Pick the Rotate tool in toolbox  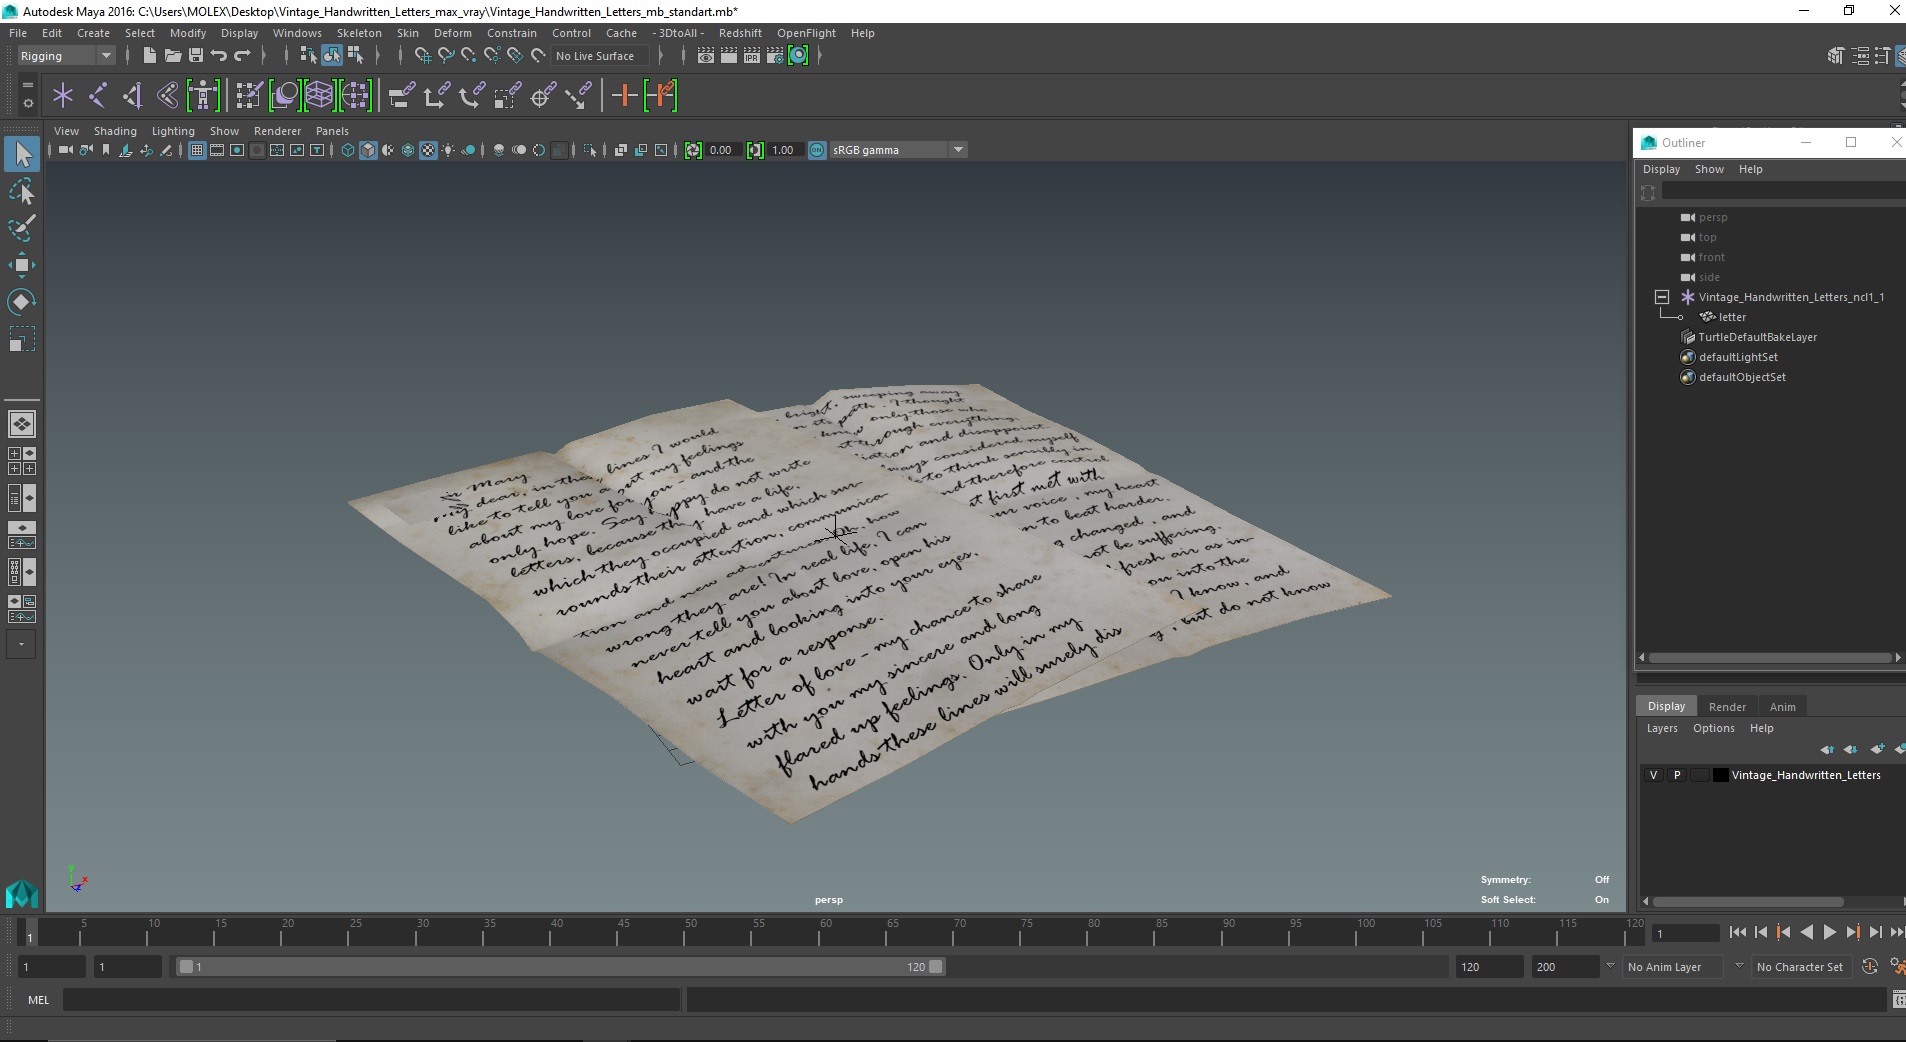click(x=22, y=301)
